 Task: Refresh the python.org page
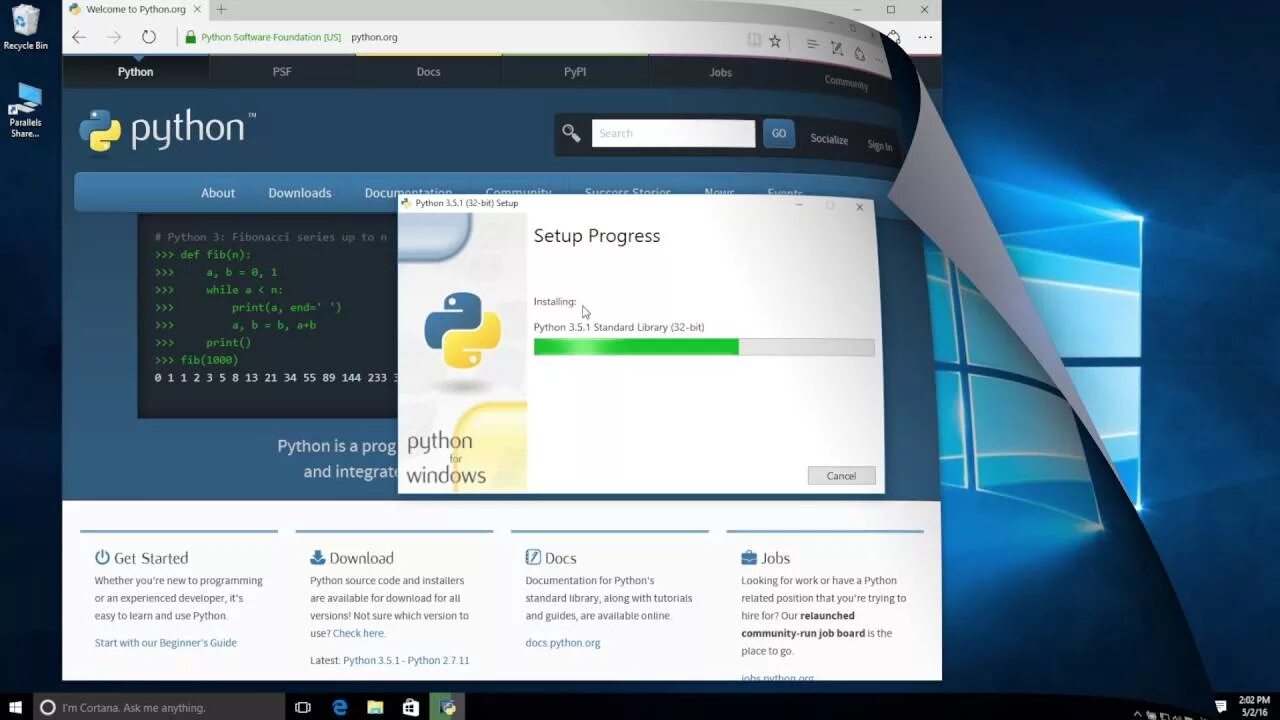tap(149, 36)
